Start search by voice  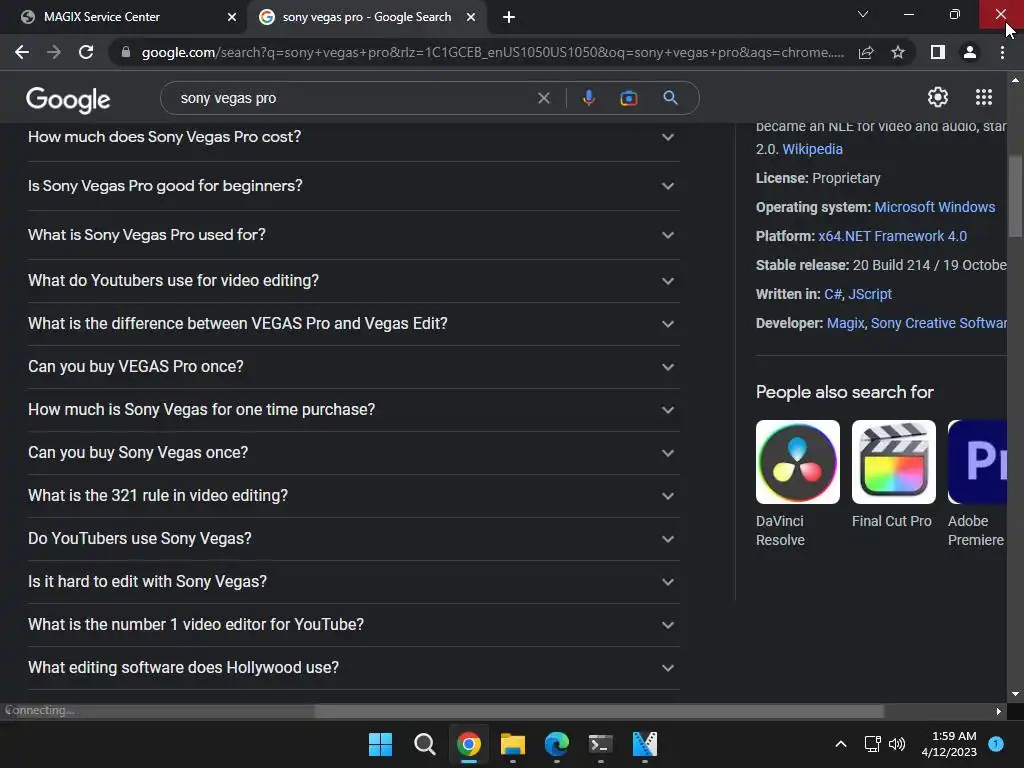(x=588, y=98)
